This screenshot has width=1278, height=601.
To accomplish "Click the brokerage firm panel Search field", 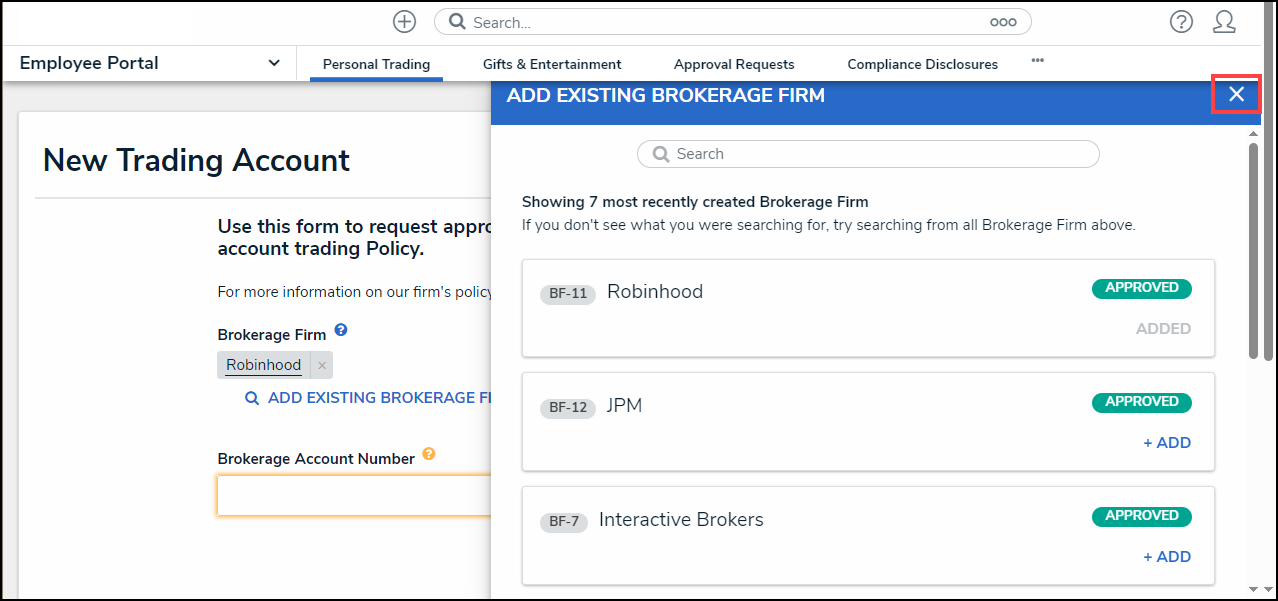I will (x=868, y=154).
